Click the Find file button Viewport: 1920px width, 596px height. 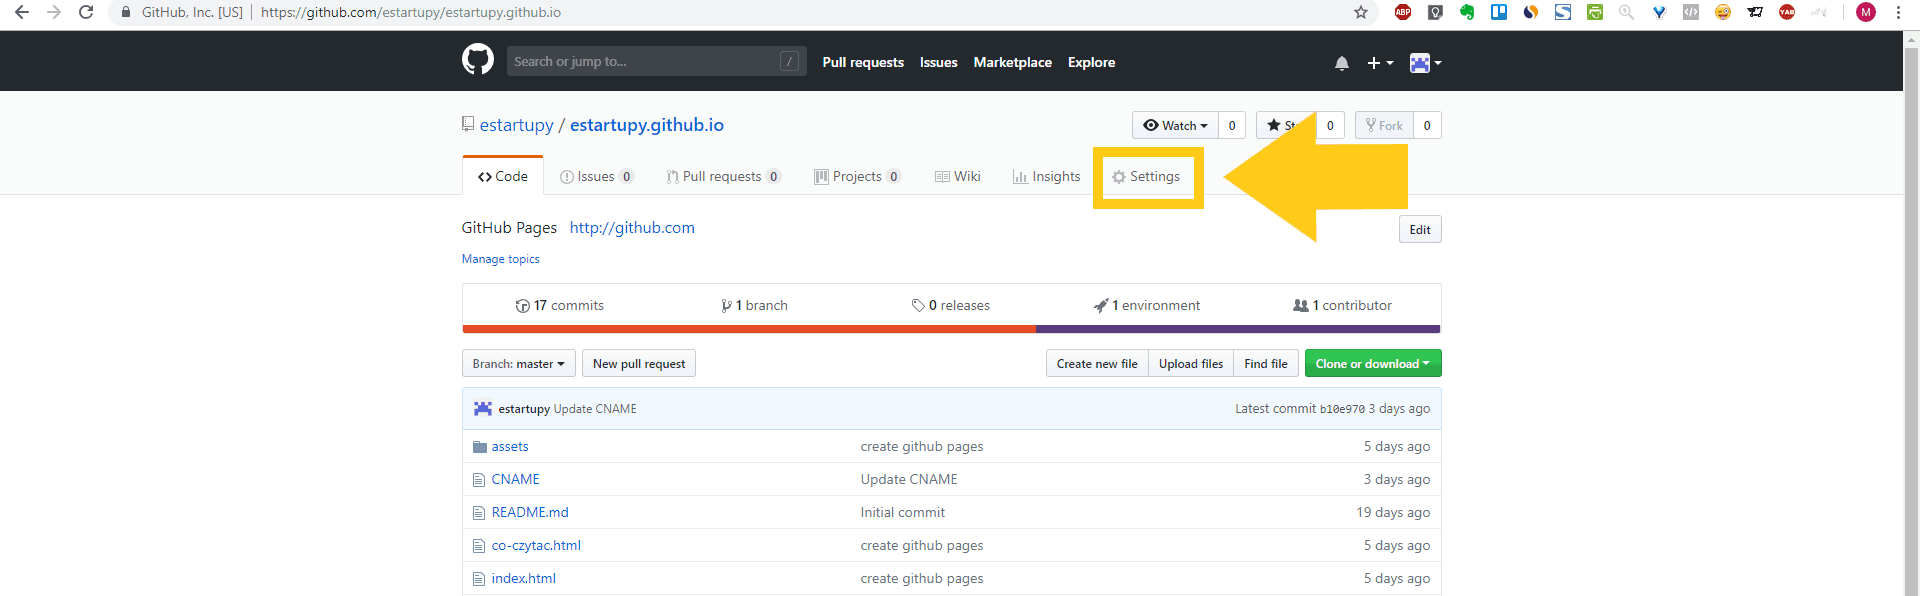1266,363
